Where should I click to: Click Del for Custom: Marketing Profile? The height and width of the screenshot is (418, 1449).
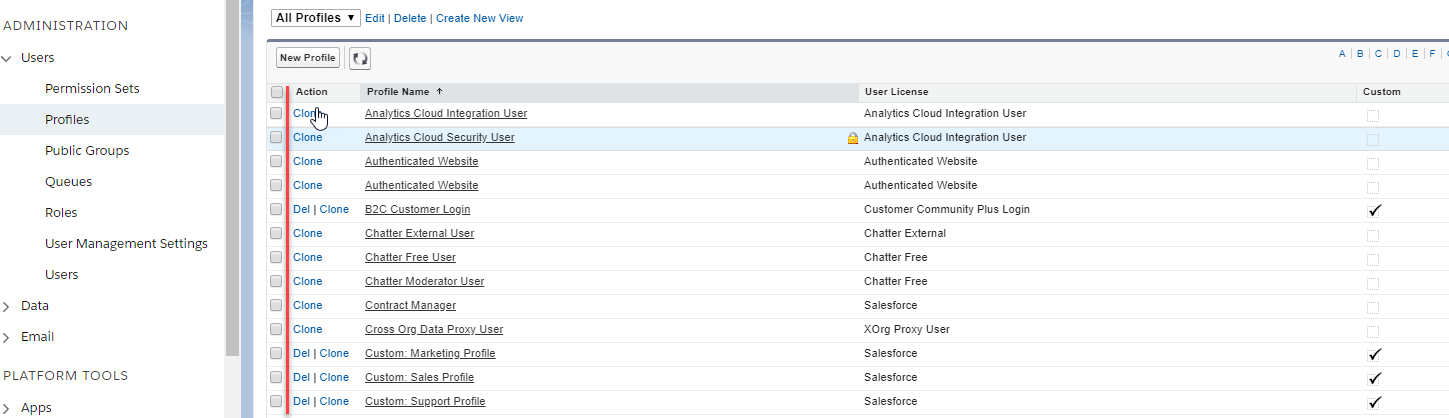click(x=301, y=354)
